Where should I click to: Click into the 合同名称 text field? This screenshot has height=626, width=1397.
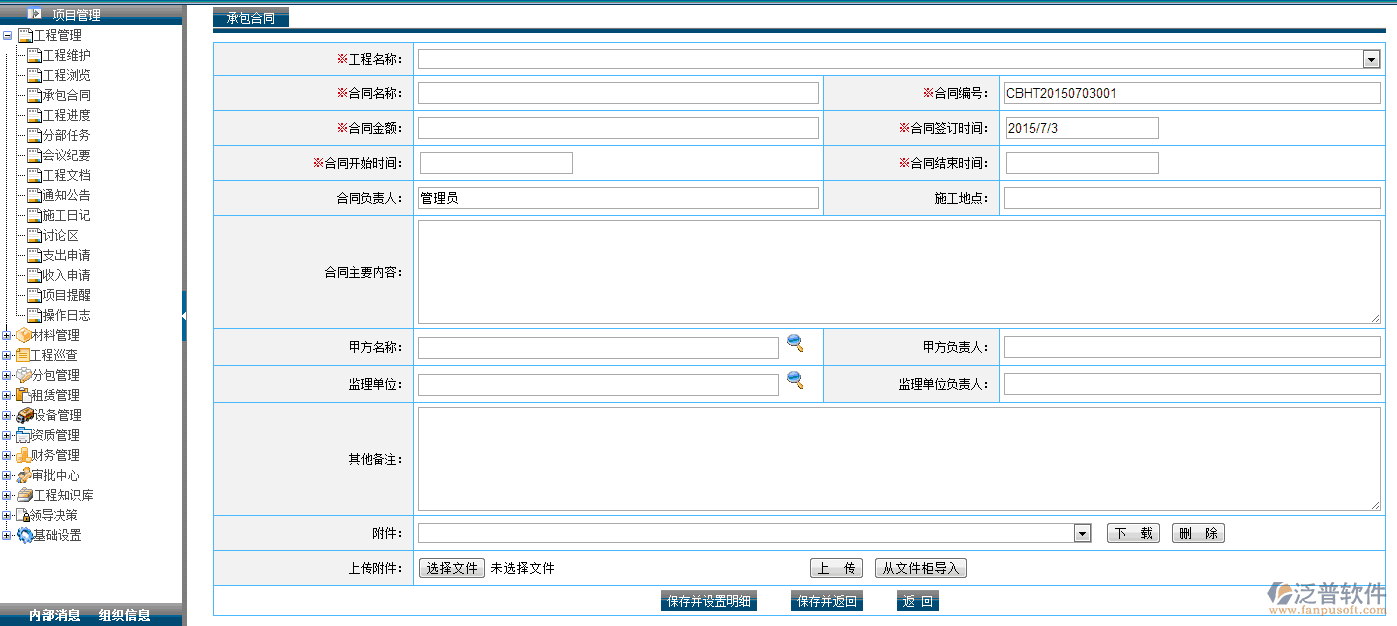pos(618,94)
